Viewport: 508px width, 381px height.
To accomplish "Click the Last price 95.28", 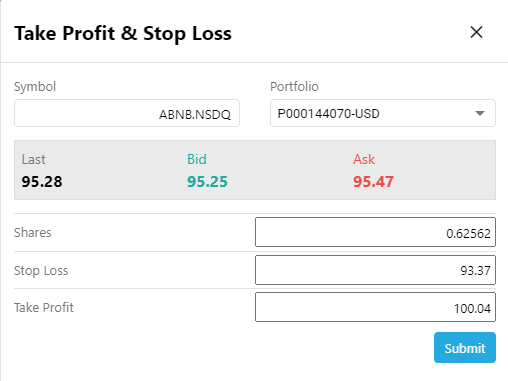I will [x=42, y=182].
